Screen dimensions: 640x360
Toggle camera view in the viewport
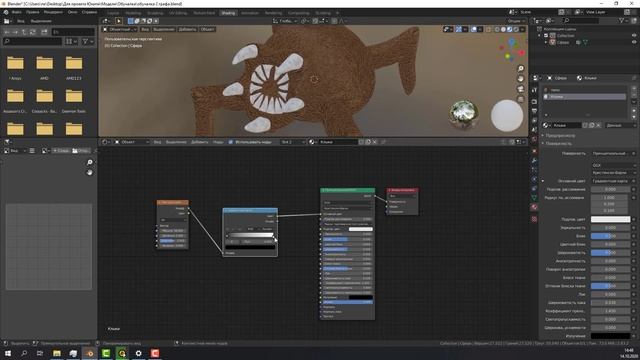click(x=520, y=89)
